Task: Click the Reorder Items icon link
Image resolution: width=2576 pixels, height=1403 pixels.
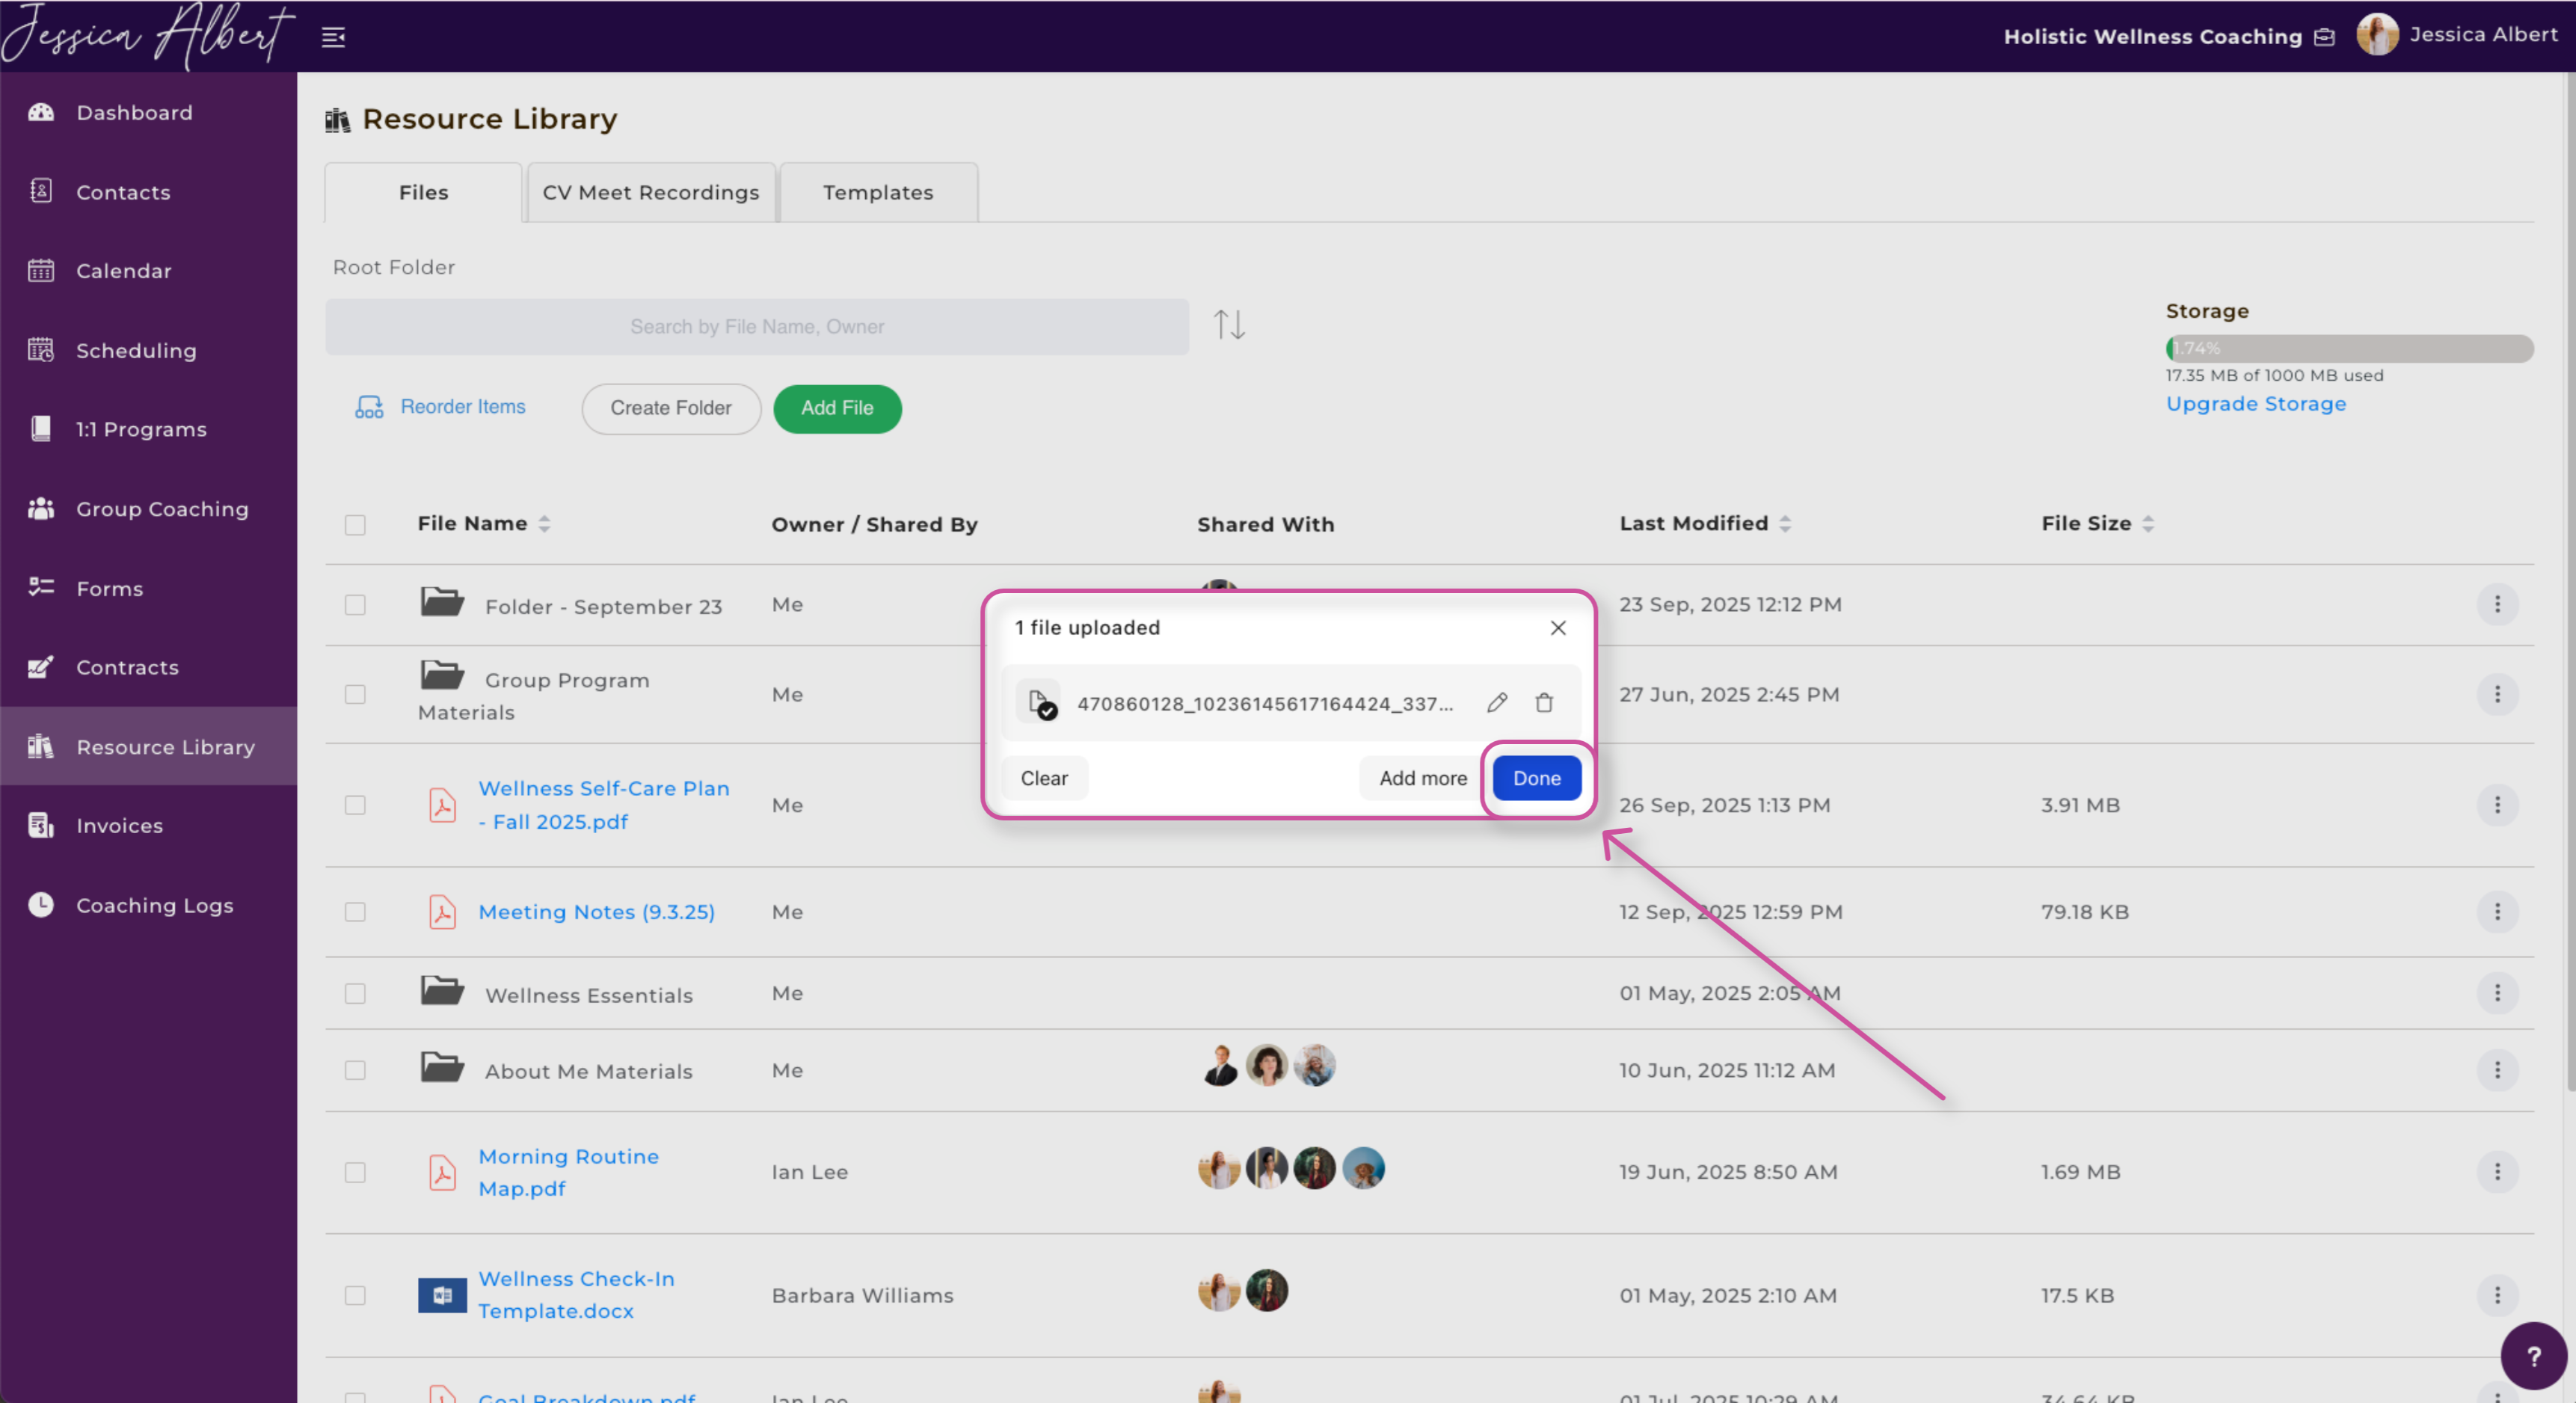Action: [440, 407]
